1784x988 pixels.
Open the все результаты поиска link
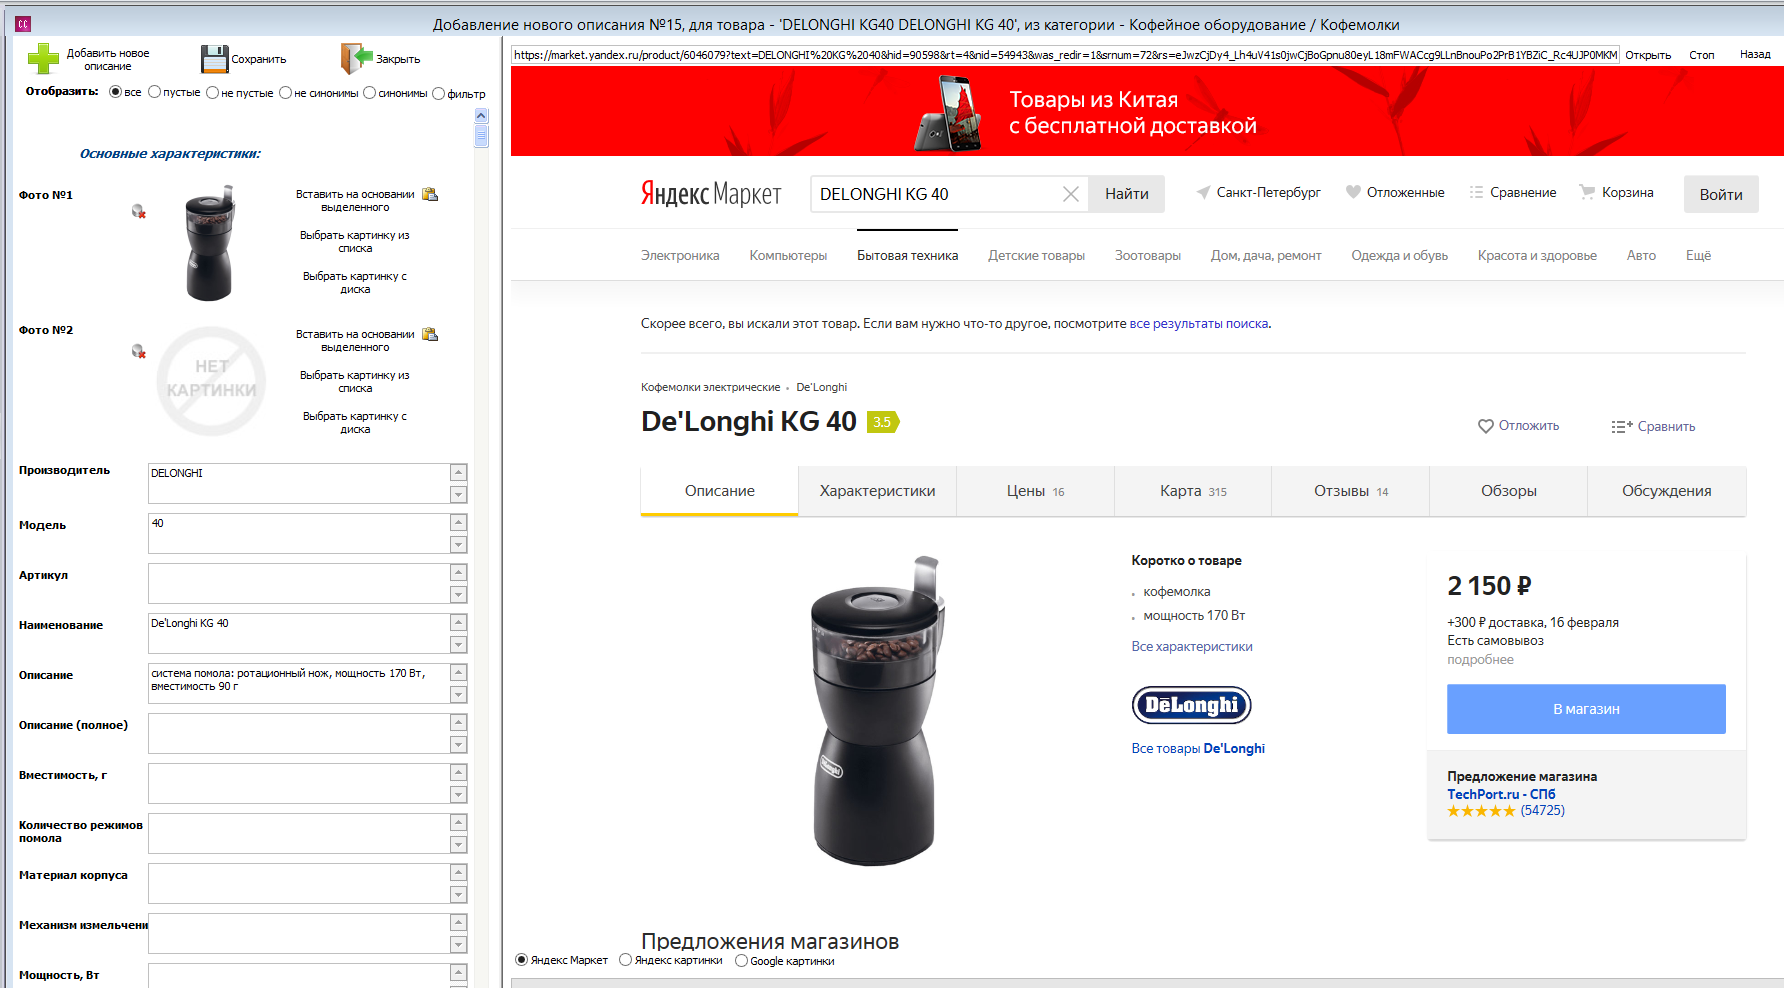tap(1199, 324)
